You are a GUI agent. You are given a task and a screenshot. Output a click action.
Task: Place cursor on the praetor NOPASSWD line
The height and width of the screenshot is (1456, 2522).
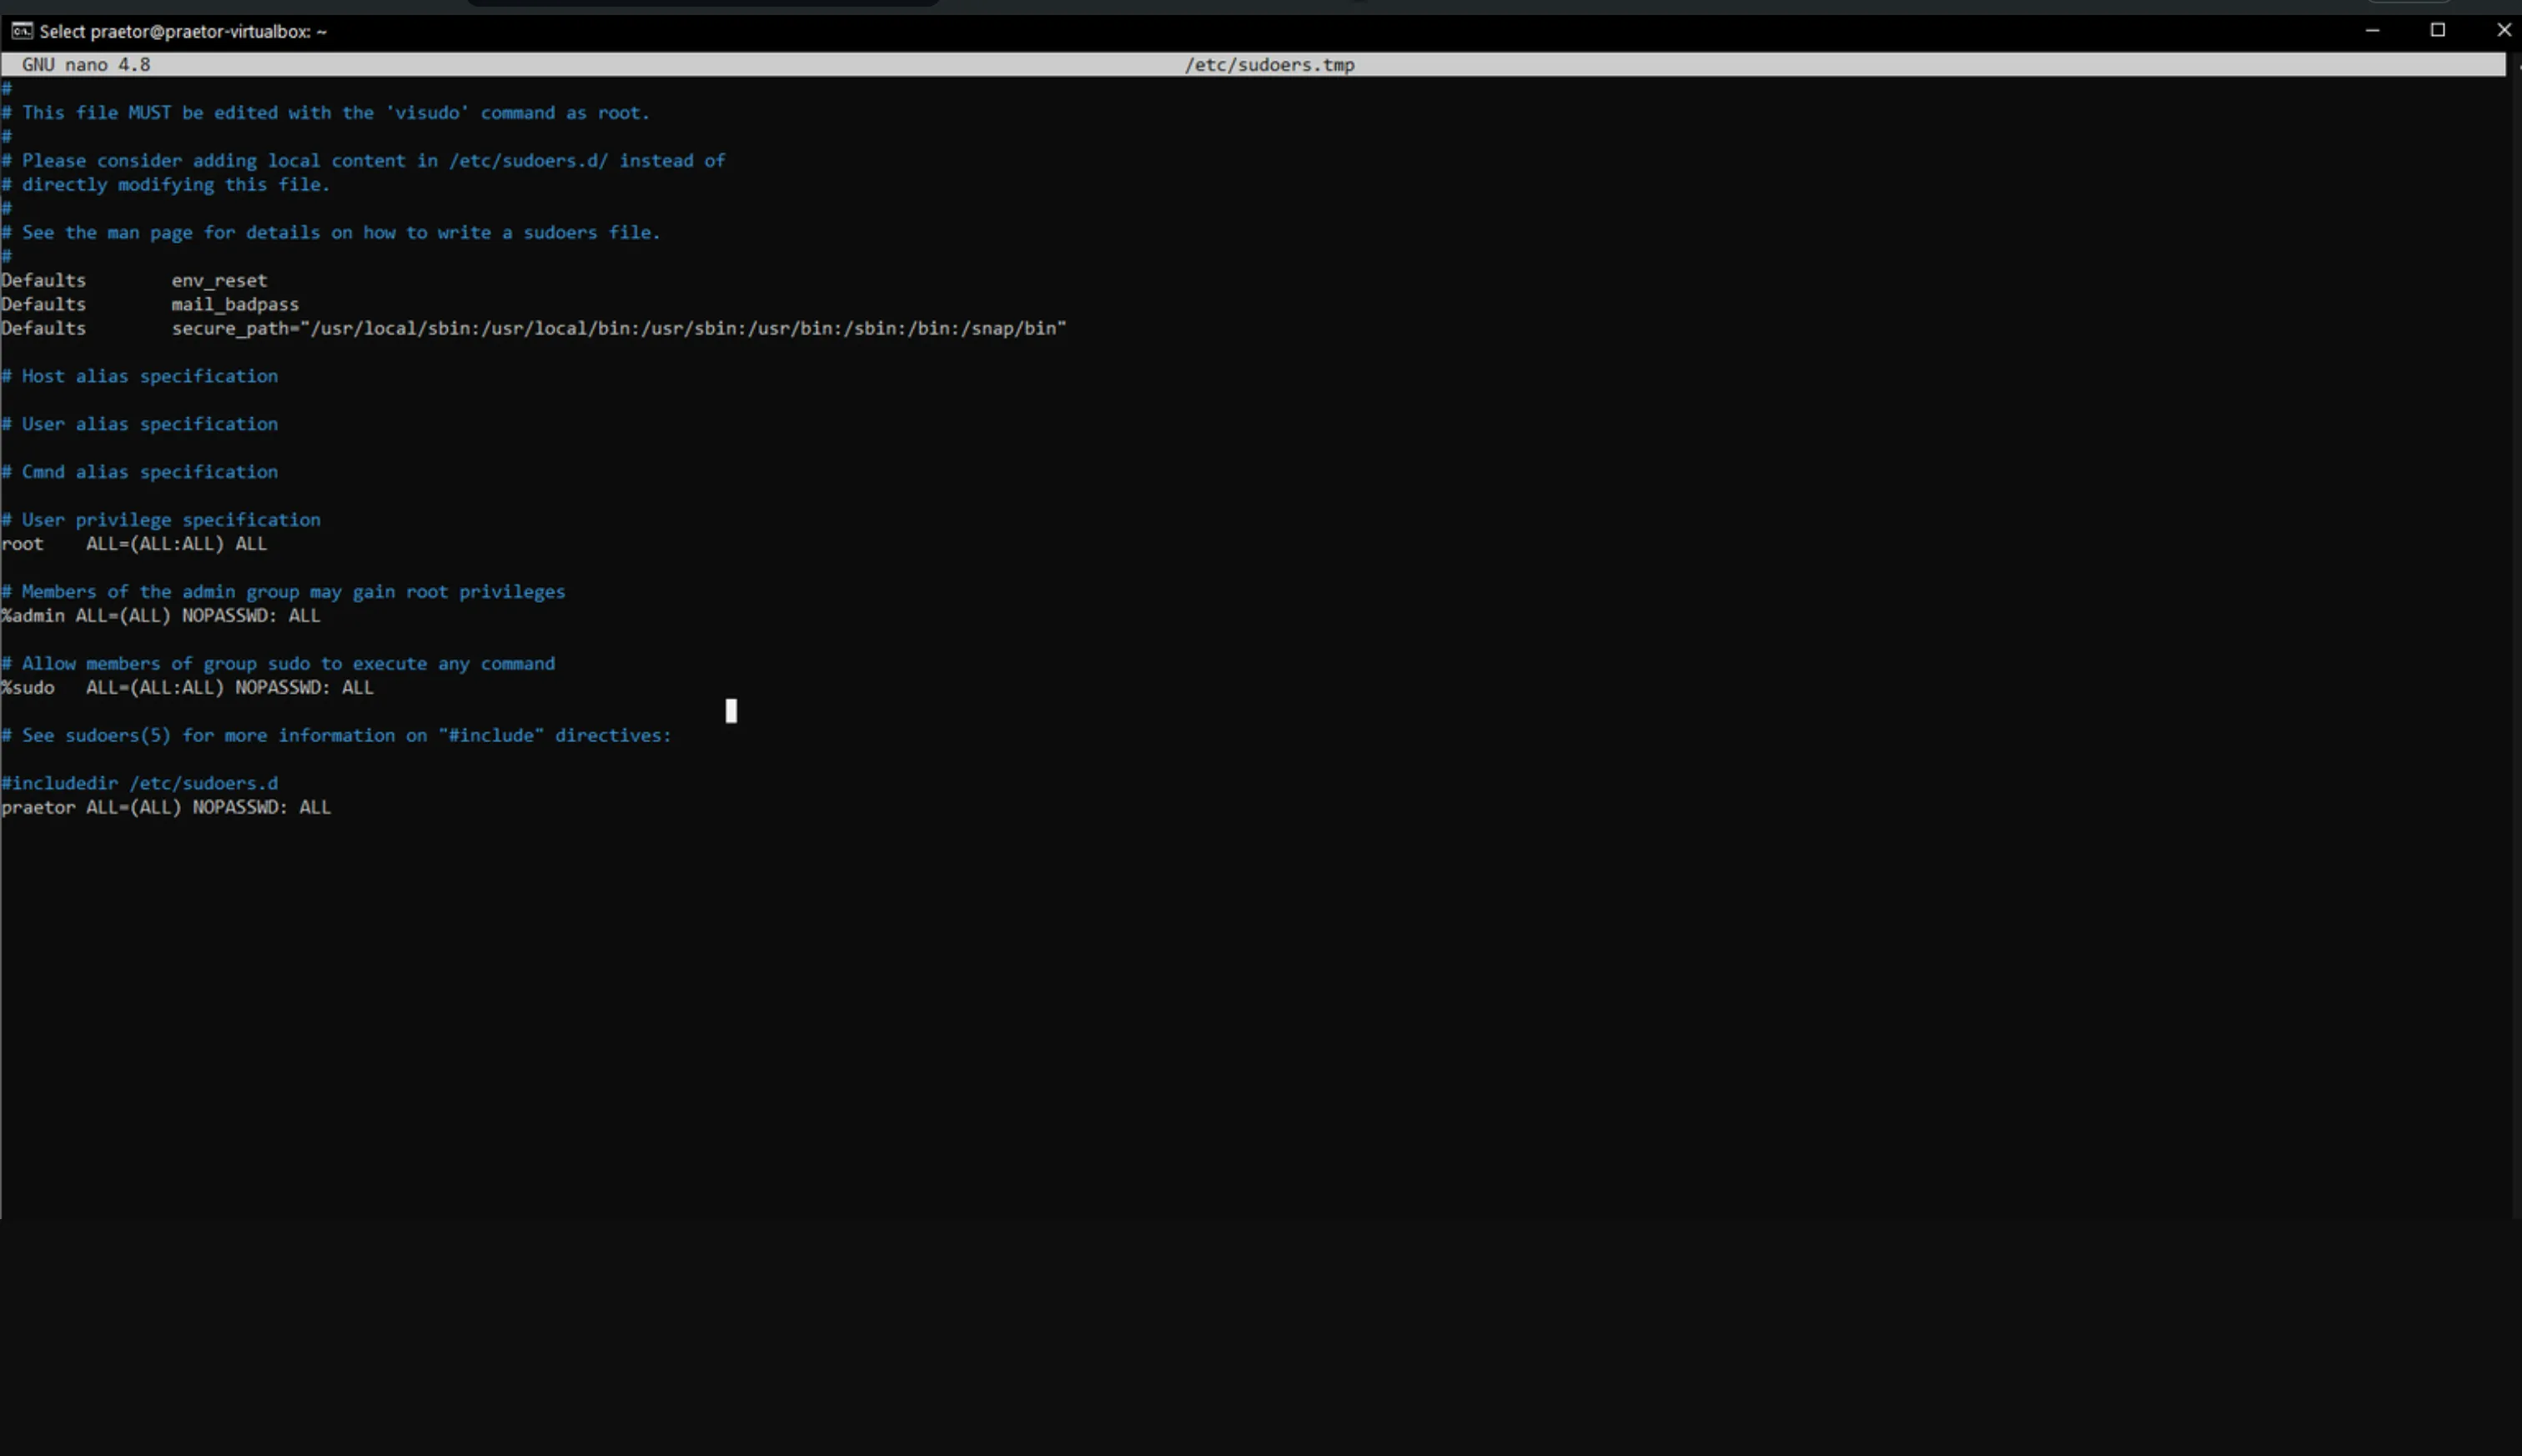(166, 807)
